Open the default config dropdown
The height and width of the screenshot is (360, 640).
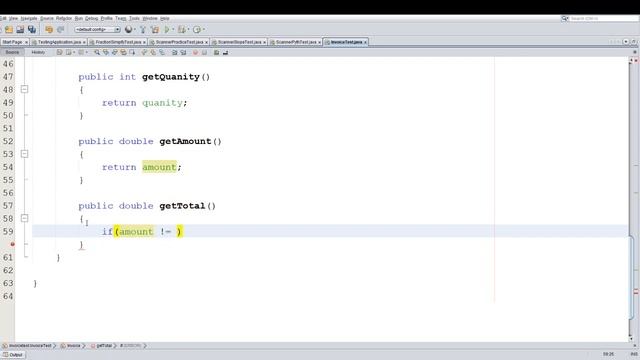tap(97, 29)
